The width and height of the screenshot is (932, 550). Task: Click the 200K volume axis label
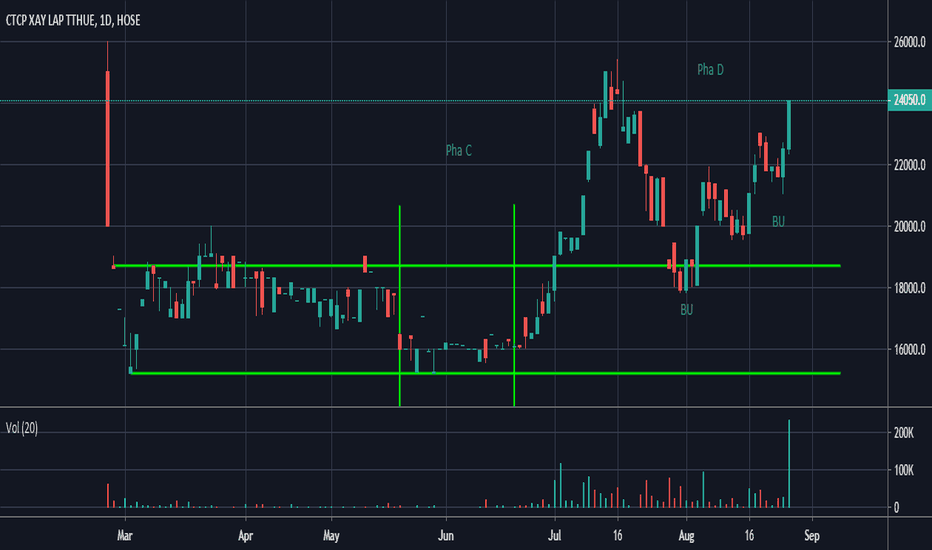903,432
